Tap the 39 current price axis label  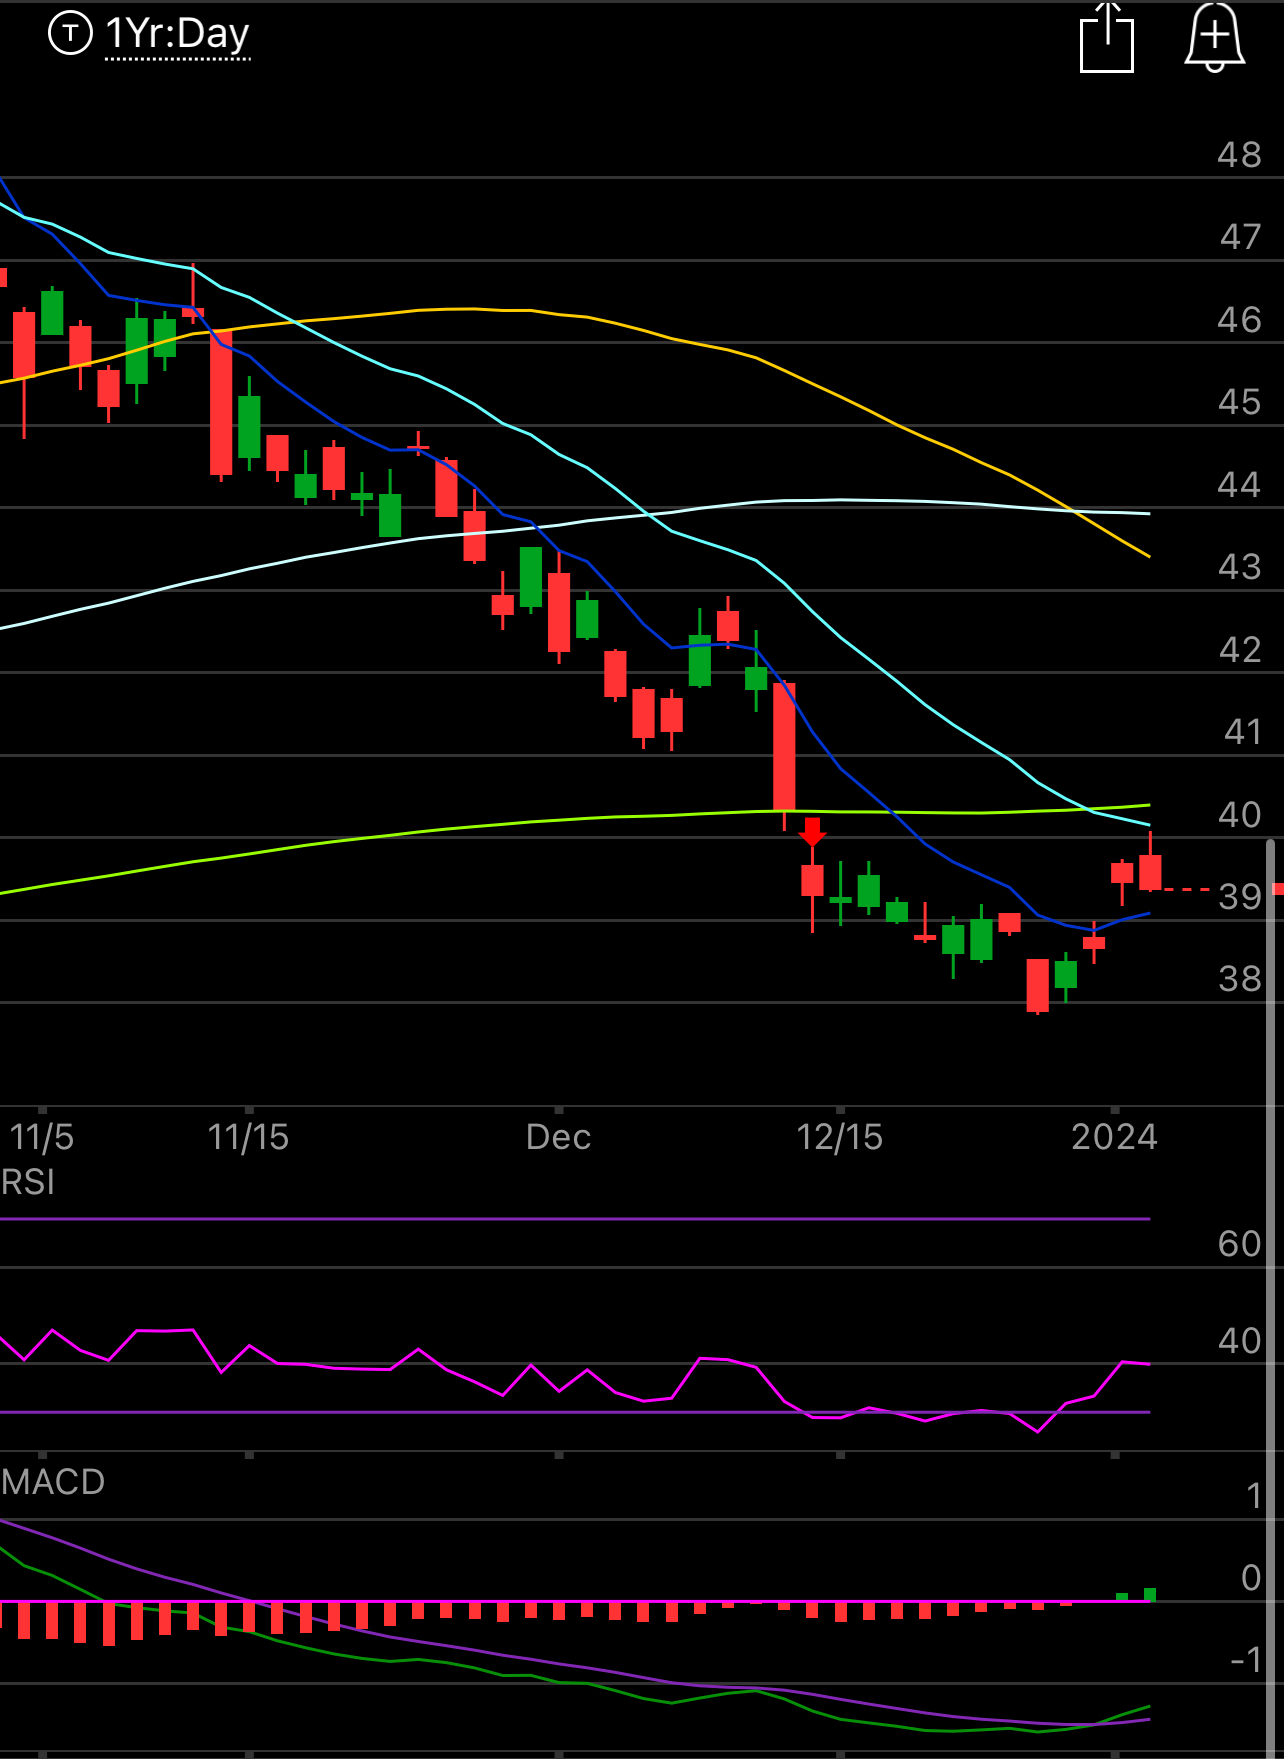[x=1240, y=897]
